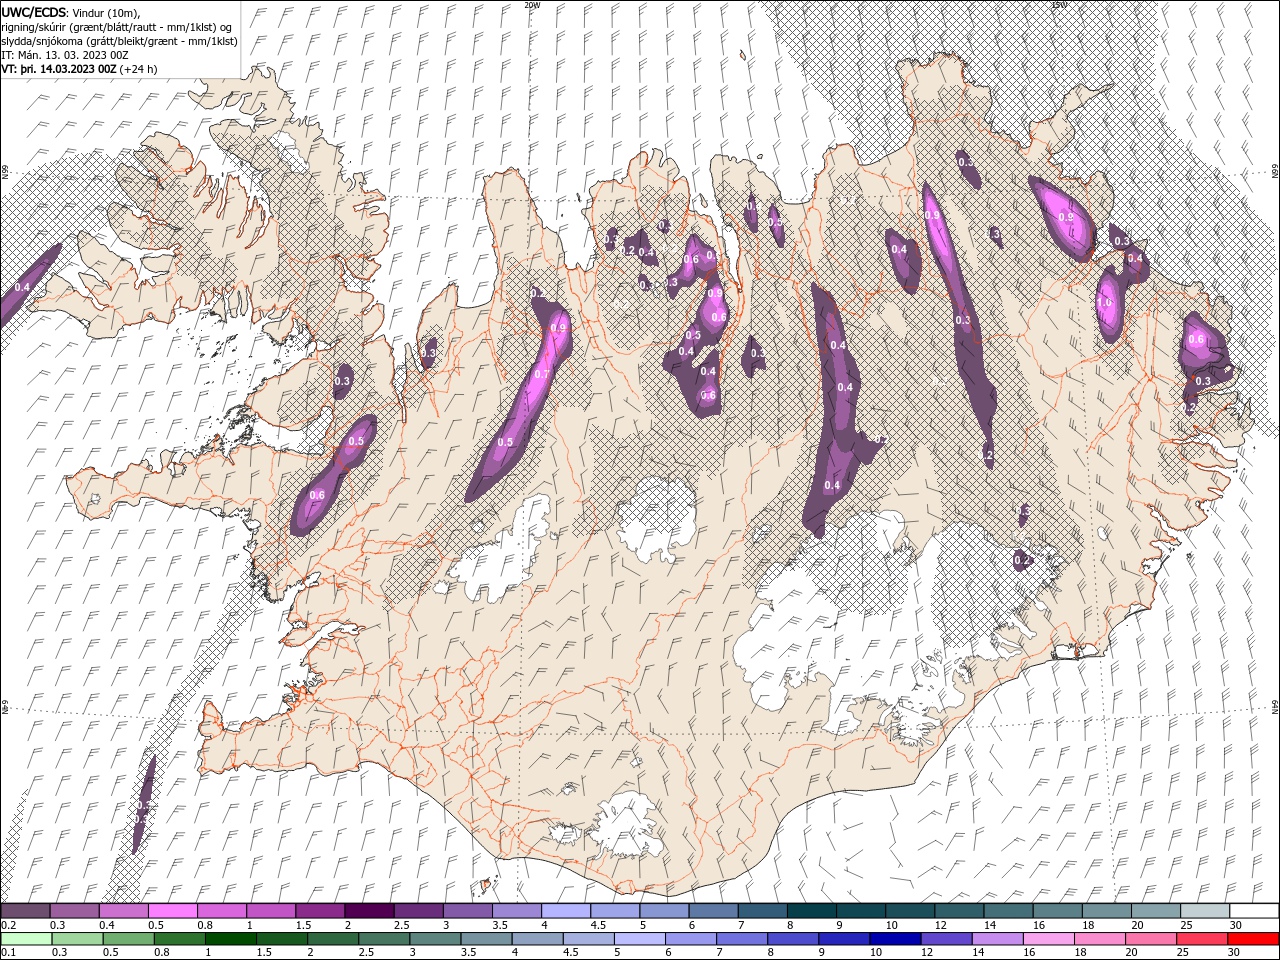Pick the dark teal snow swatch between 8 and 9
The height and width of the screenshot is (960, 1280).
(x=811, y=911)
